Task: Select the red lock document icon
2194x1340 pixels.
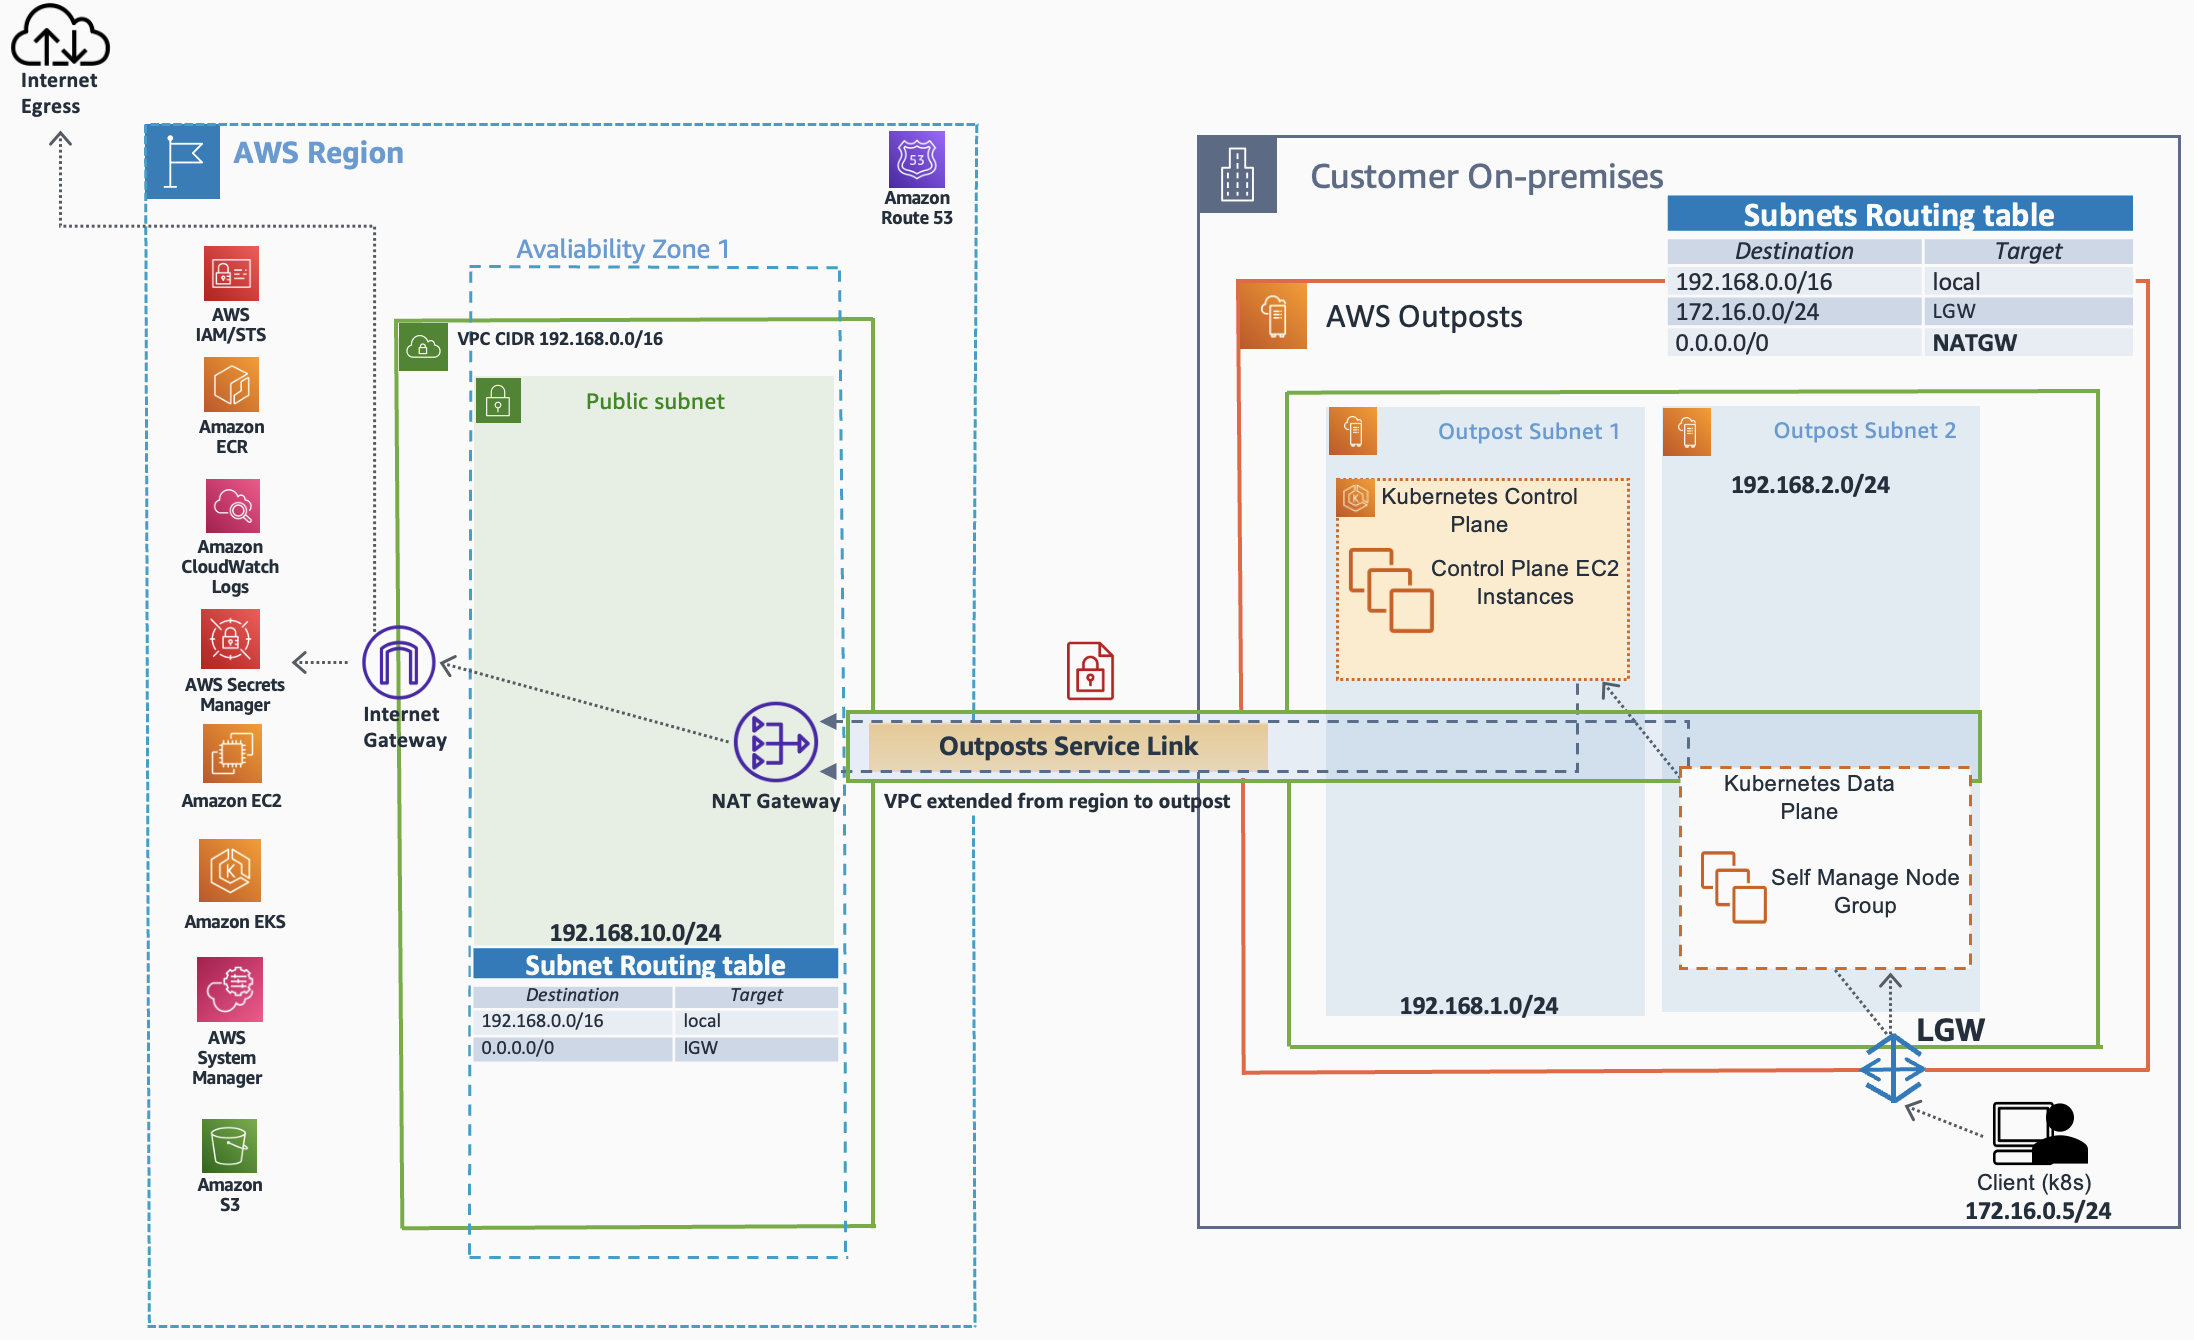Action: 1090,671
